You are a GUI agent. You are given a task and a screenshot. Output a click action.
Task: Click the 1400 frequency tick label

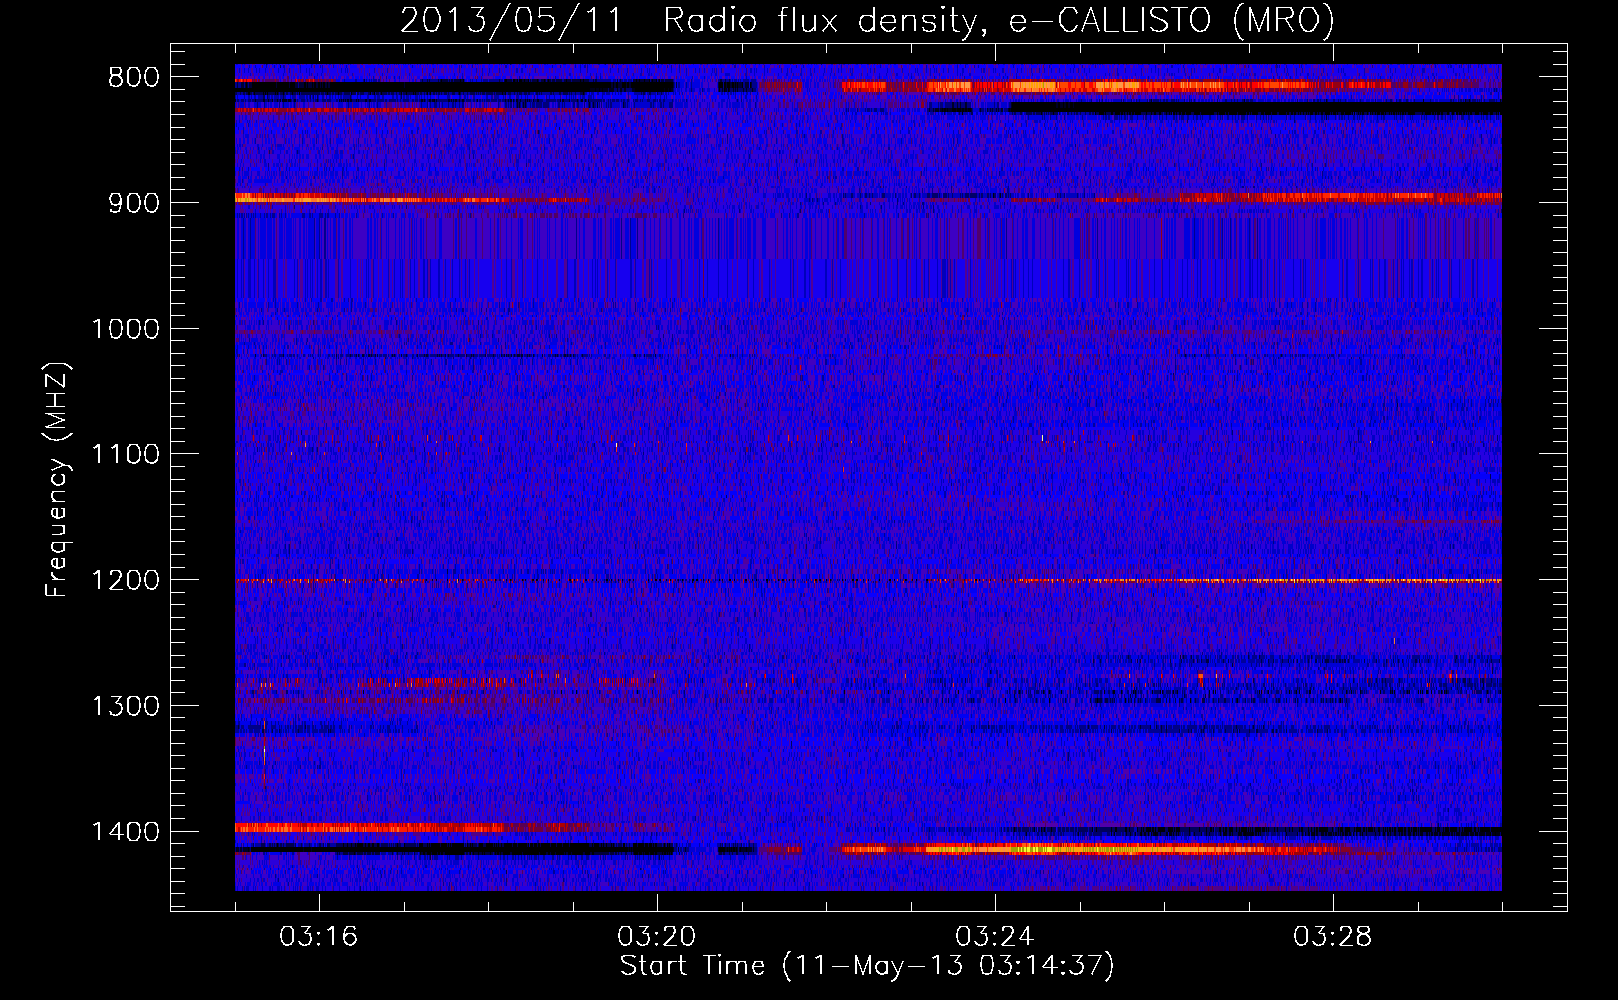tap(125, 832)
